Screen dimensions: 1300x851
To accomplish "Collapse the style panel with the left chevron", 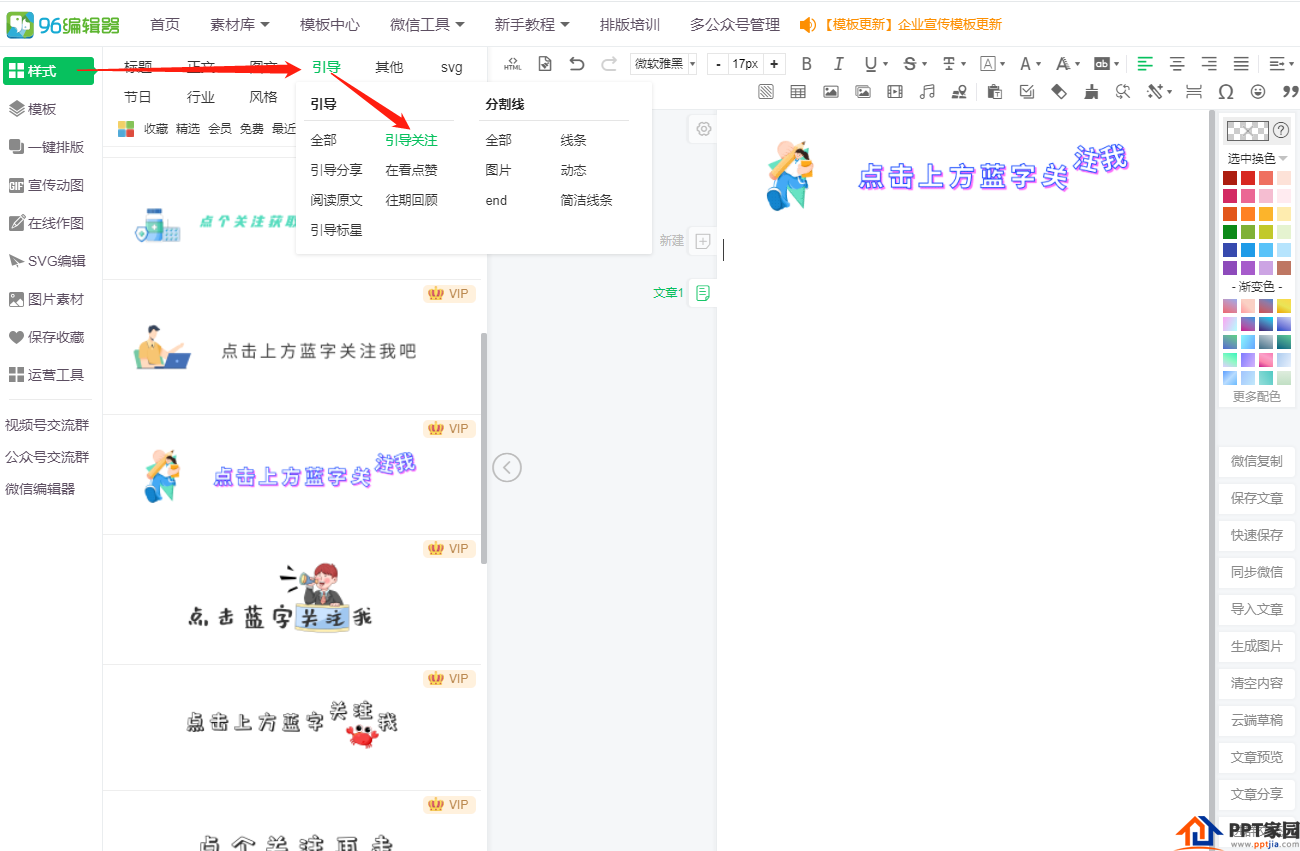I will [507, 467].
